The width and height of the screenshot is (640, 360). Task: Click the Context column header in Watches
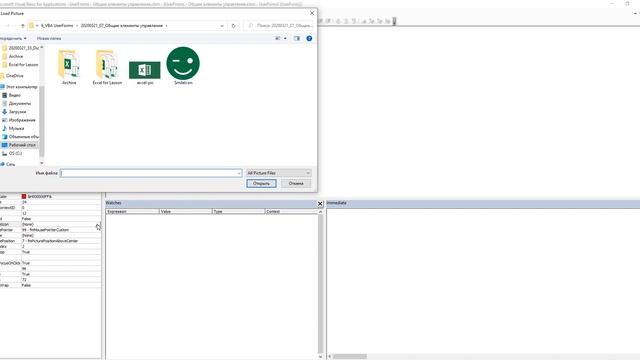pos(291,211)
